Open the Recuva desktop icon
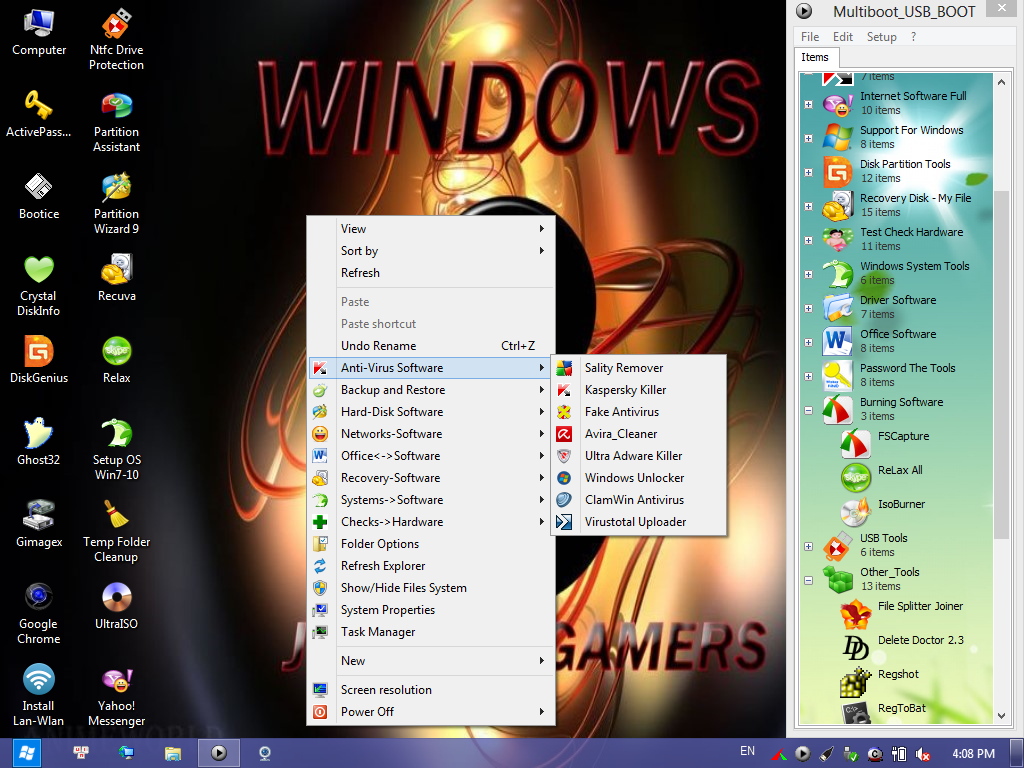1024x768 pixels. [x=116, y=278]
